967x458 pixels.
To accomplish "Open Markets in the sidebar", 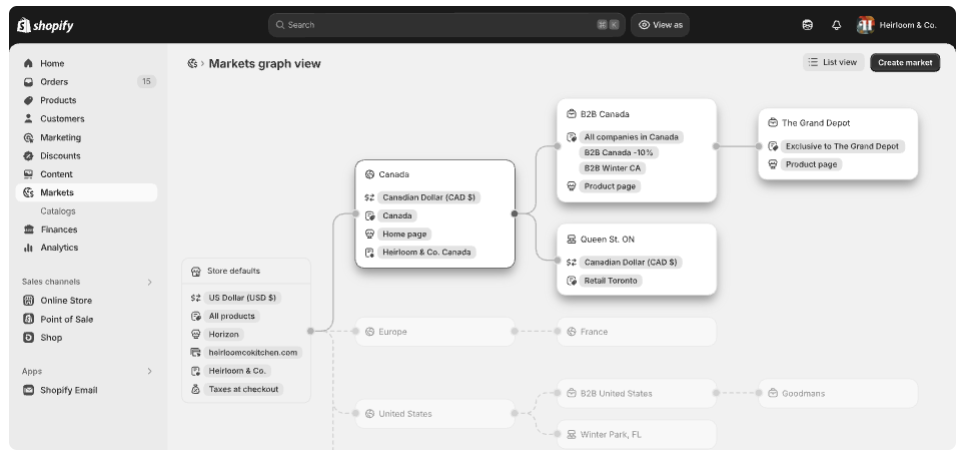I will 86,192.
